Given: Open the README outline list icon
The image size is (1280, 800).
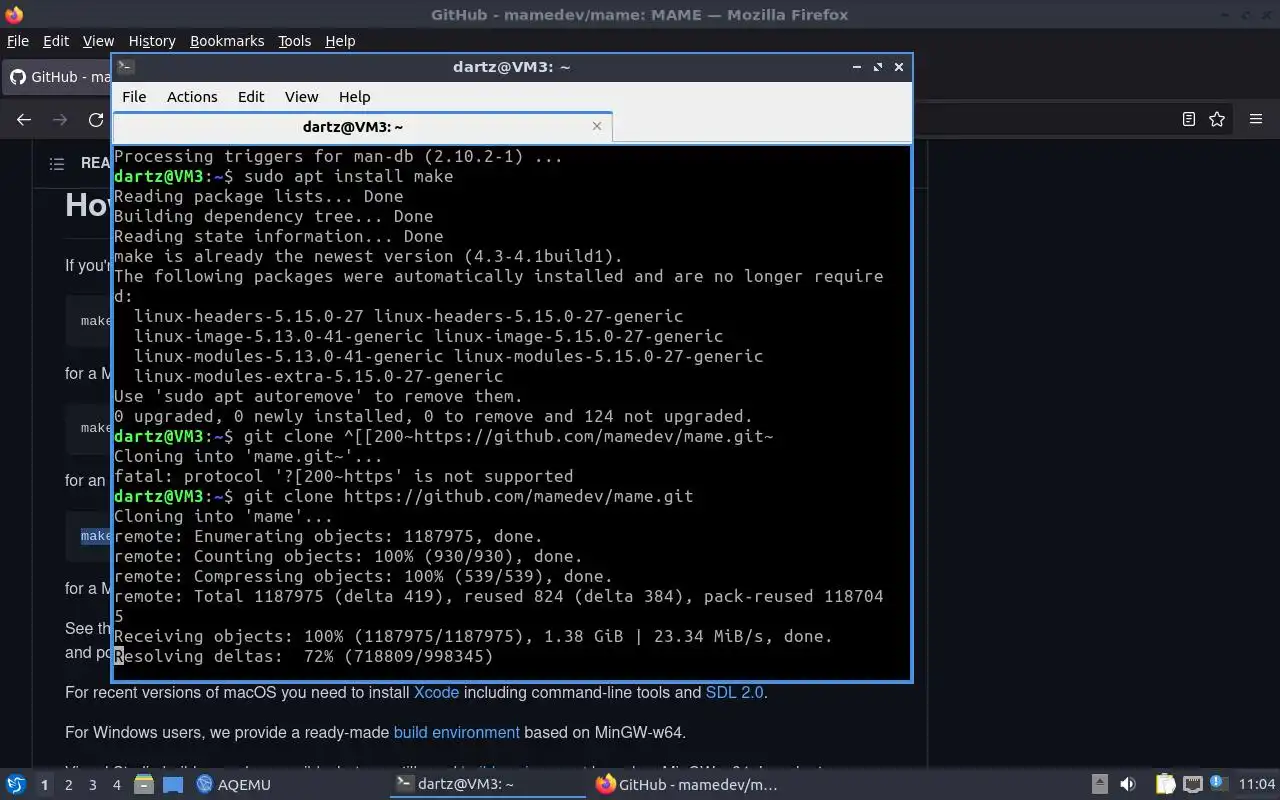Looking at the screenshot, I should point(57,163).
